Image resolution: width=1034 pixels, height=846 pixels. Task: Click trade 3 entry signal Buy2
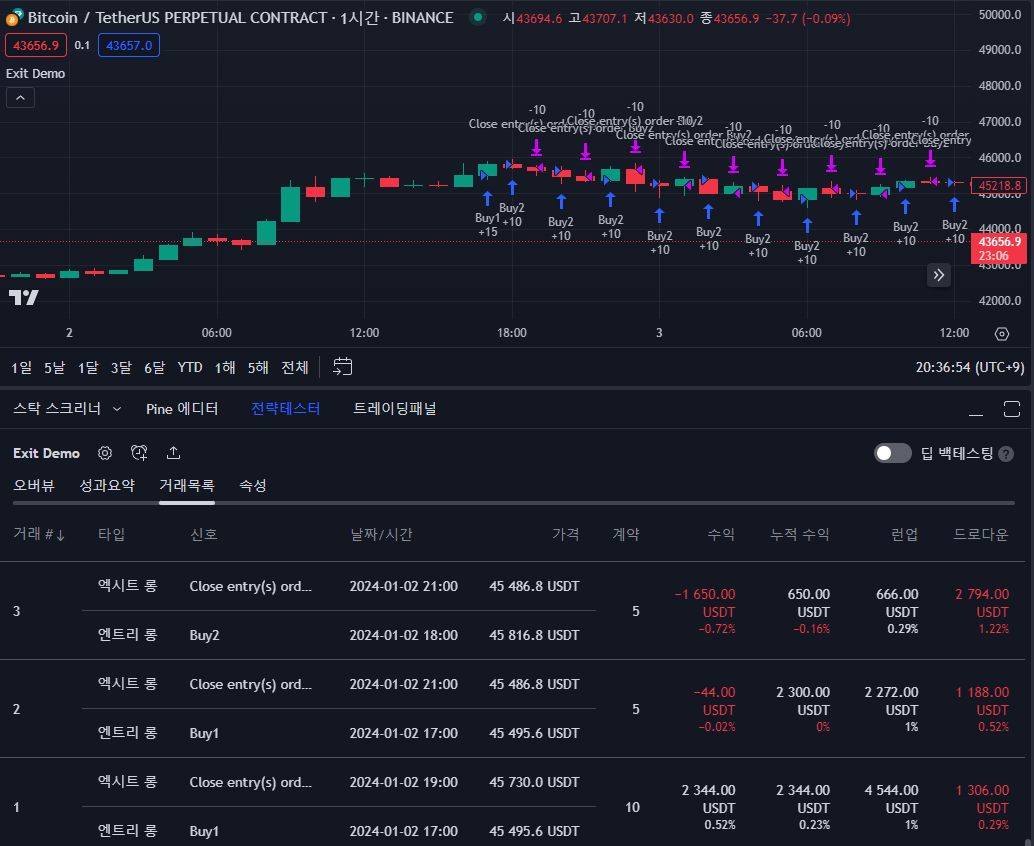[x=204, y=635]
